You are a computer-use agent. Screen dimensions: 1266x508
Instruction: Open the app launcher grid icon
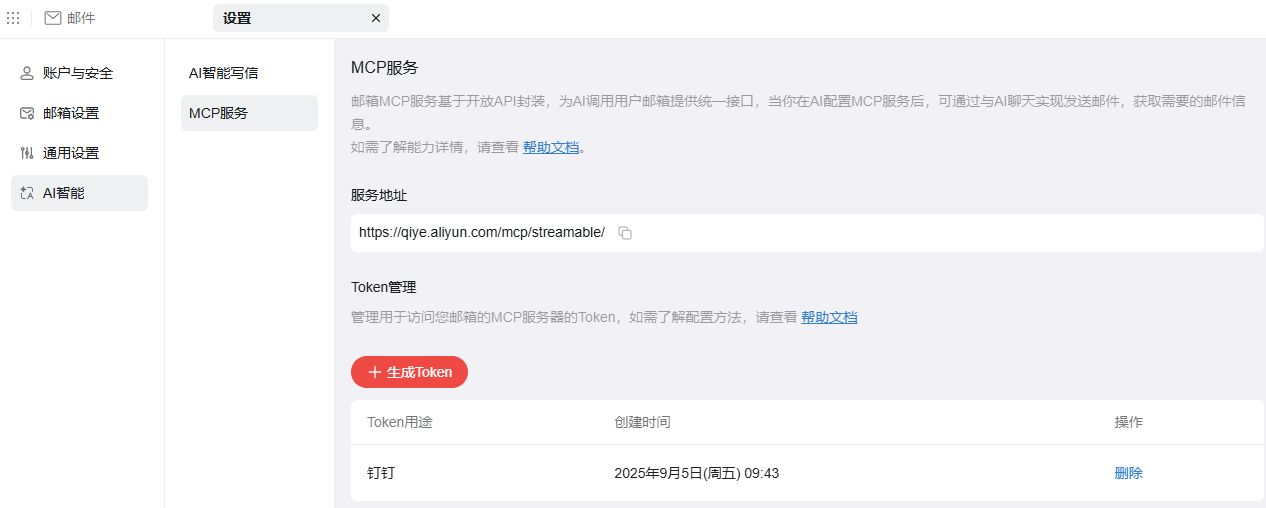[x=13, y=18]
